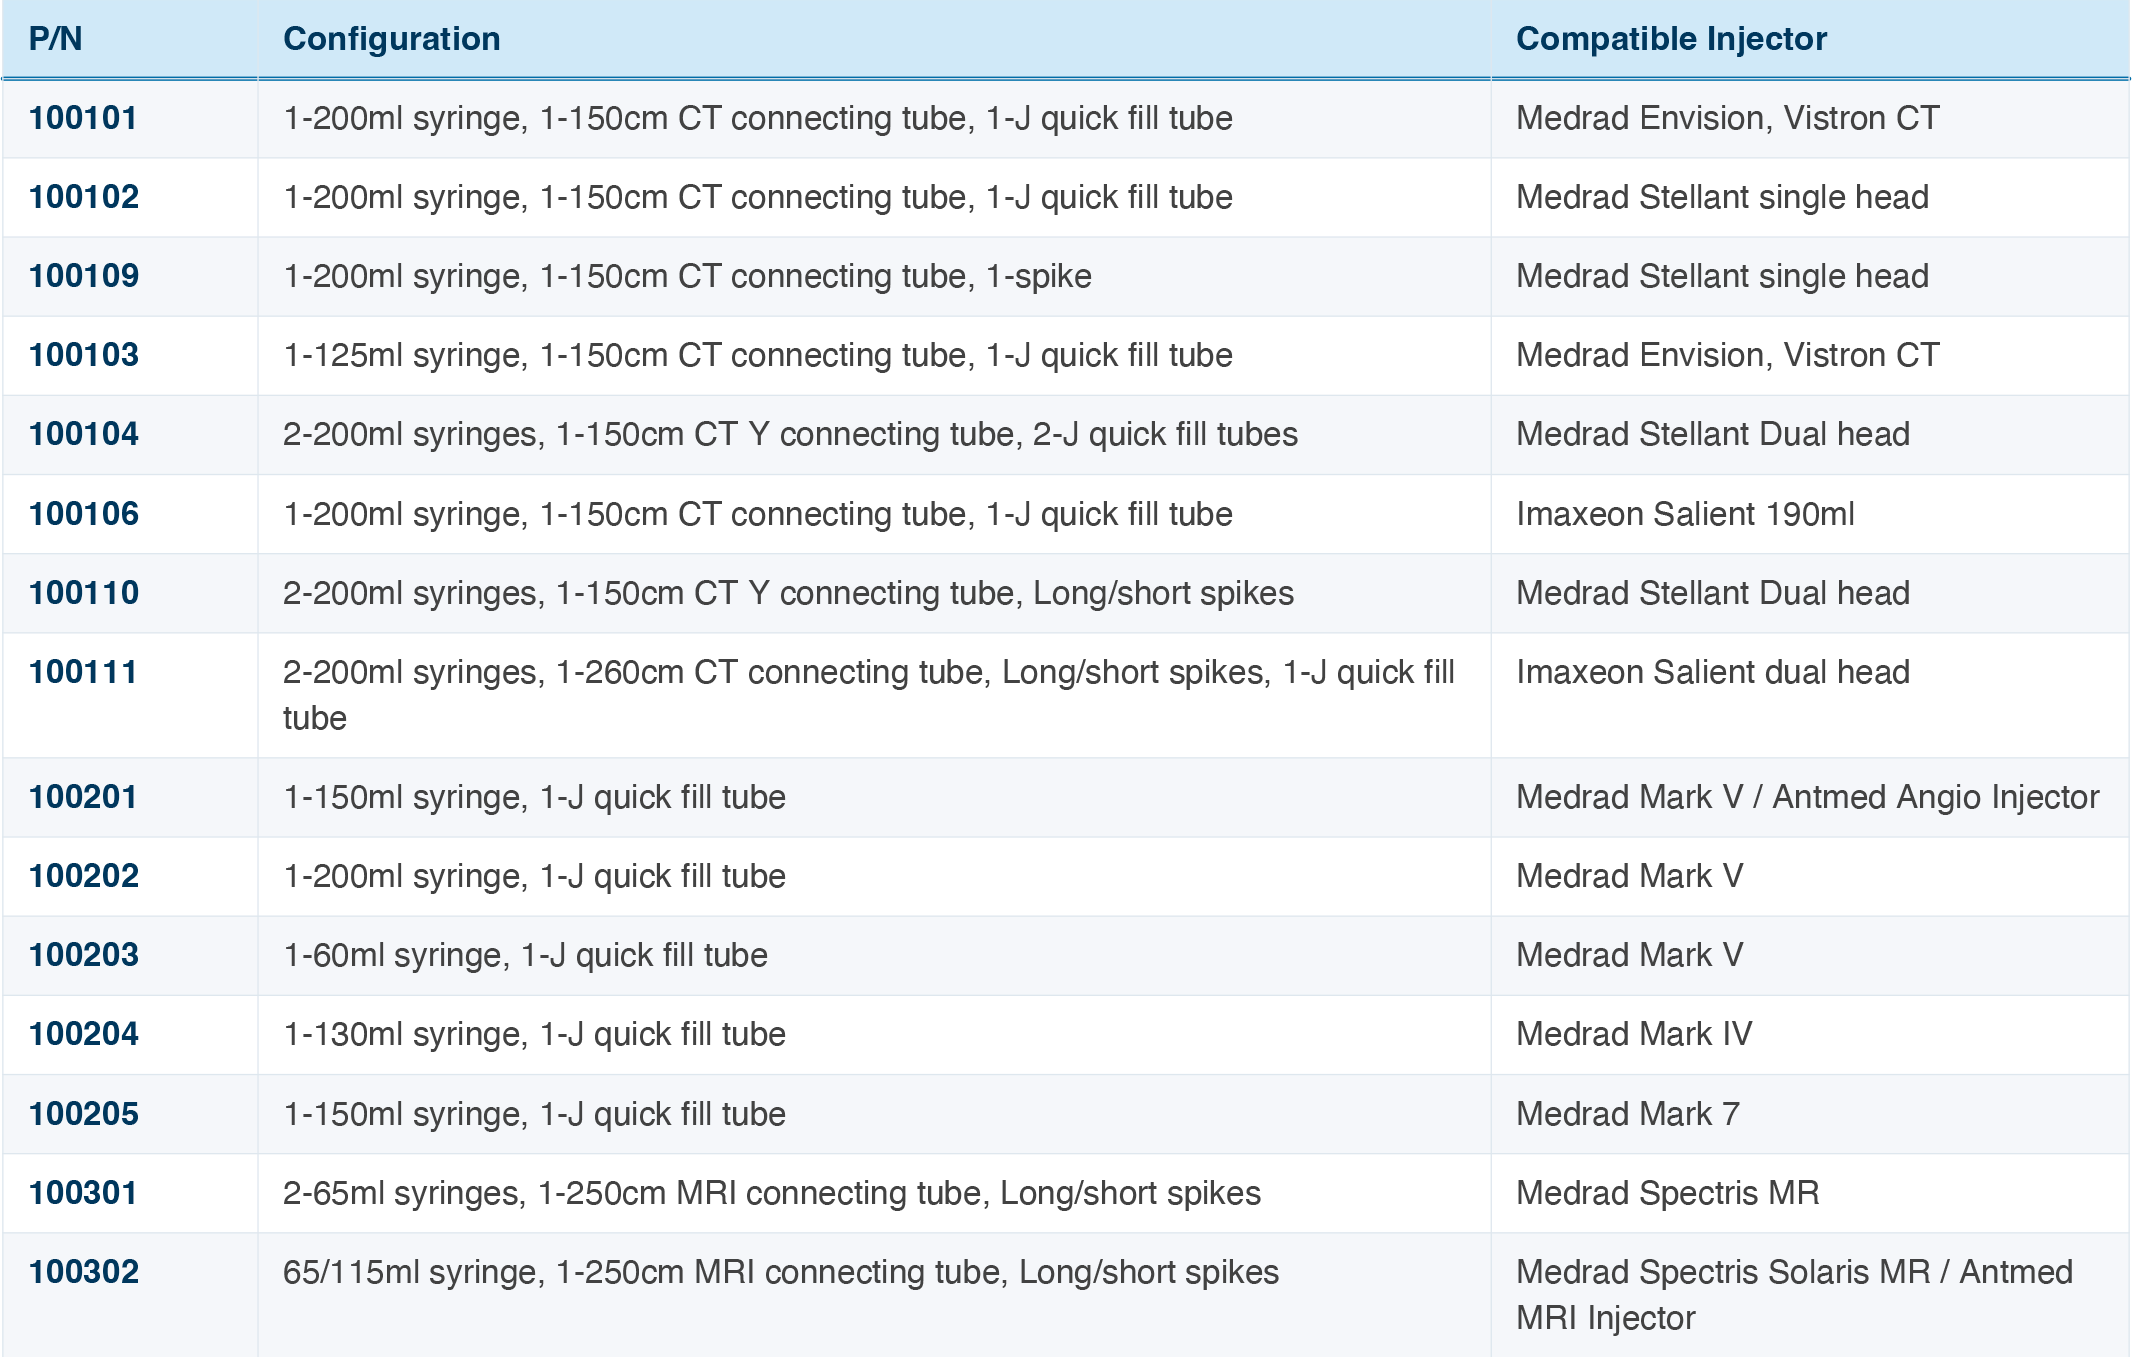Select part number 100204

[84, 1034]
